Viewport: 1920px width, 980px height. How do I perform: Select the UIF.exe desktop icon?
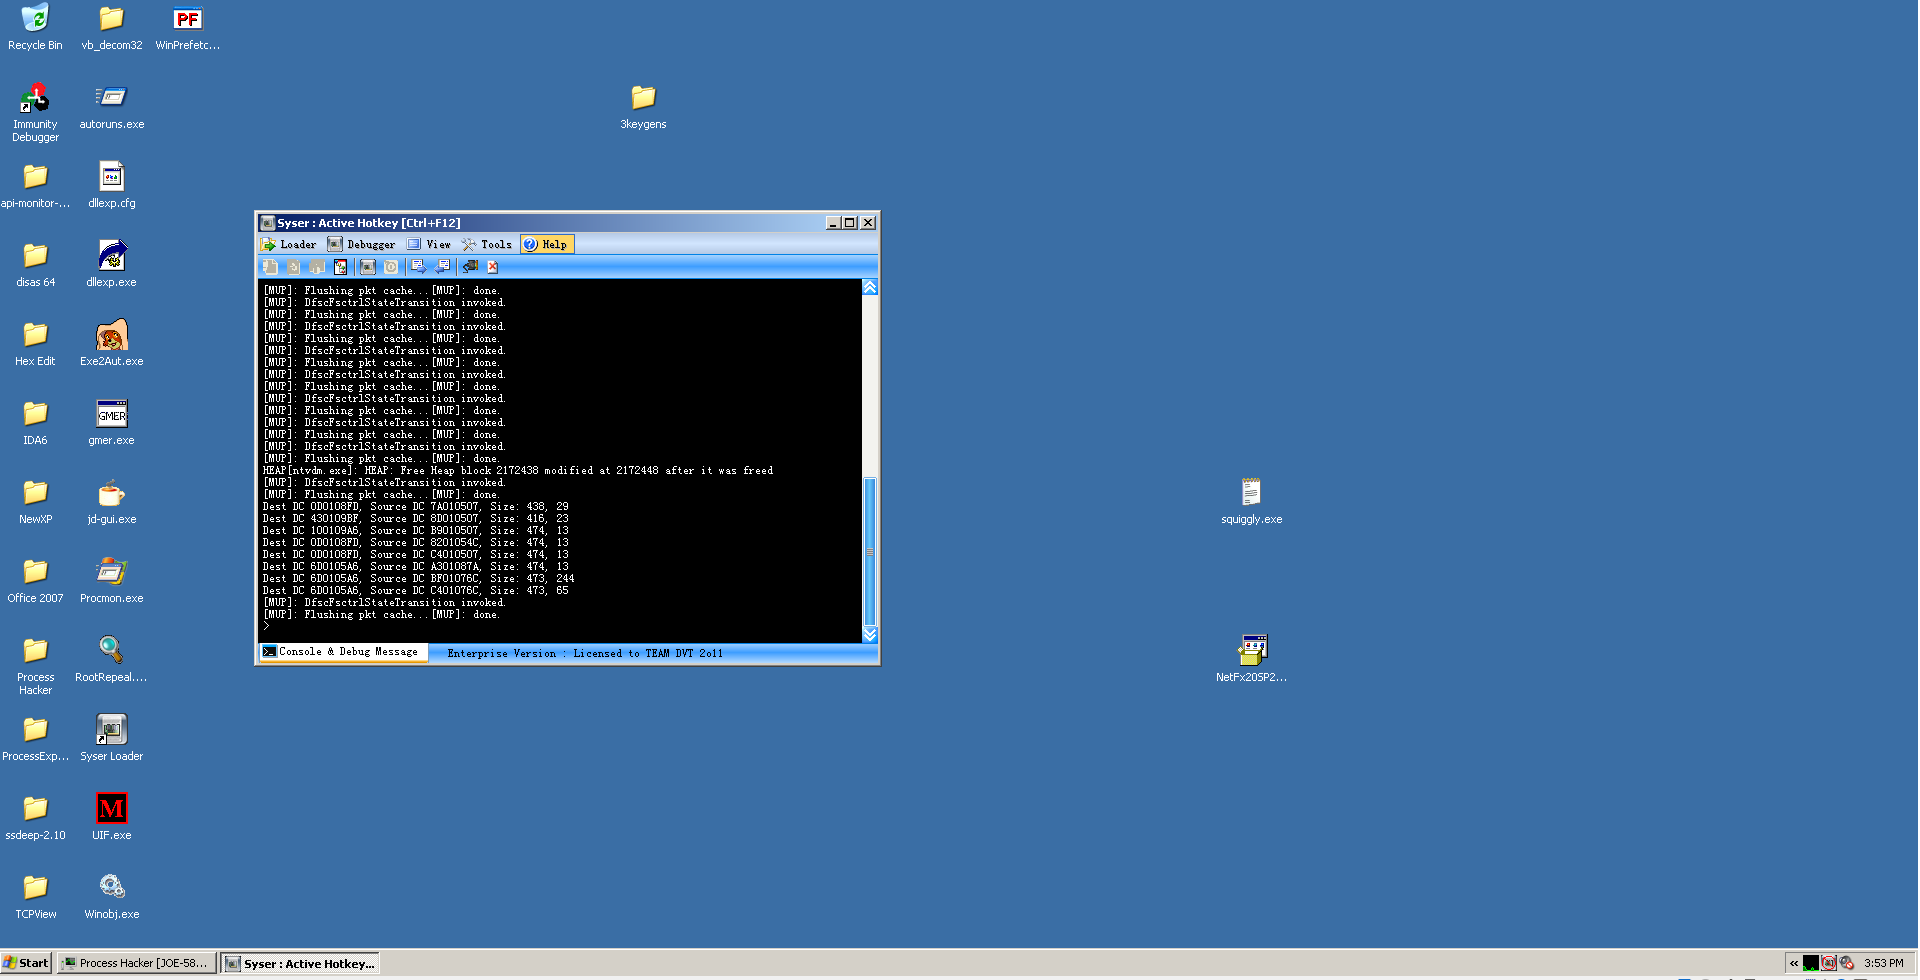click(x=112, y=818)
